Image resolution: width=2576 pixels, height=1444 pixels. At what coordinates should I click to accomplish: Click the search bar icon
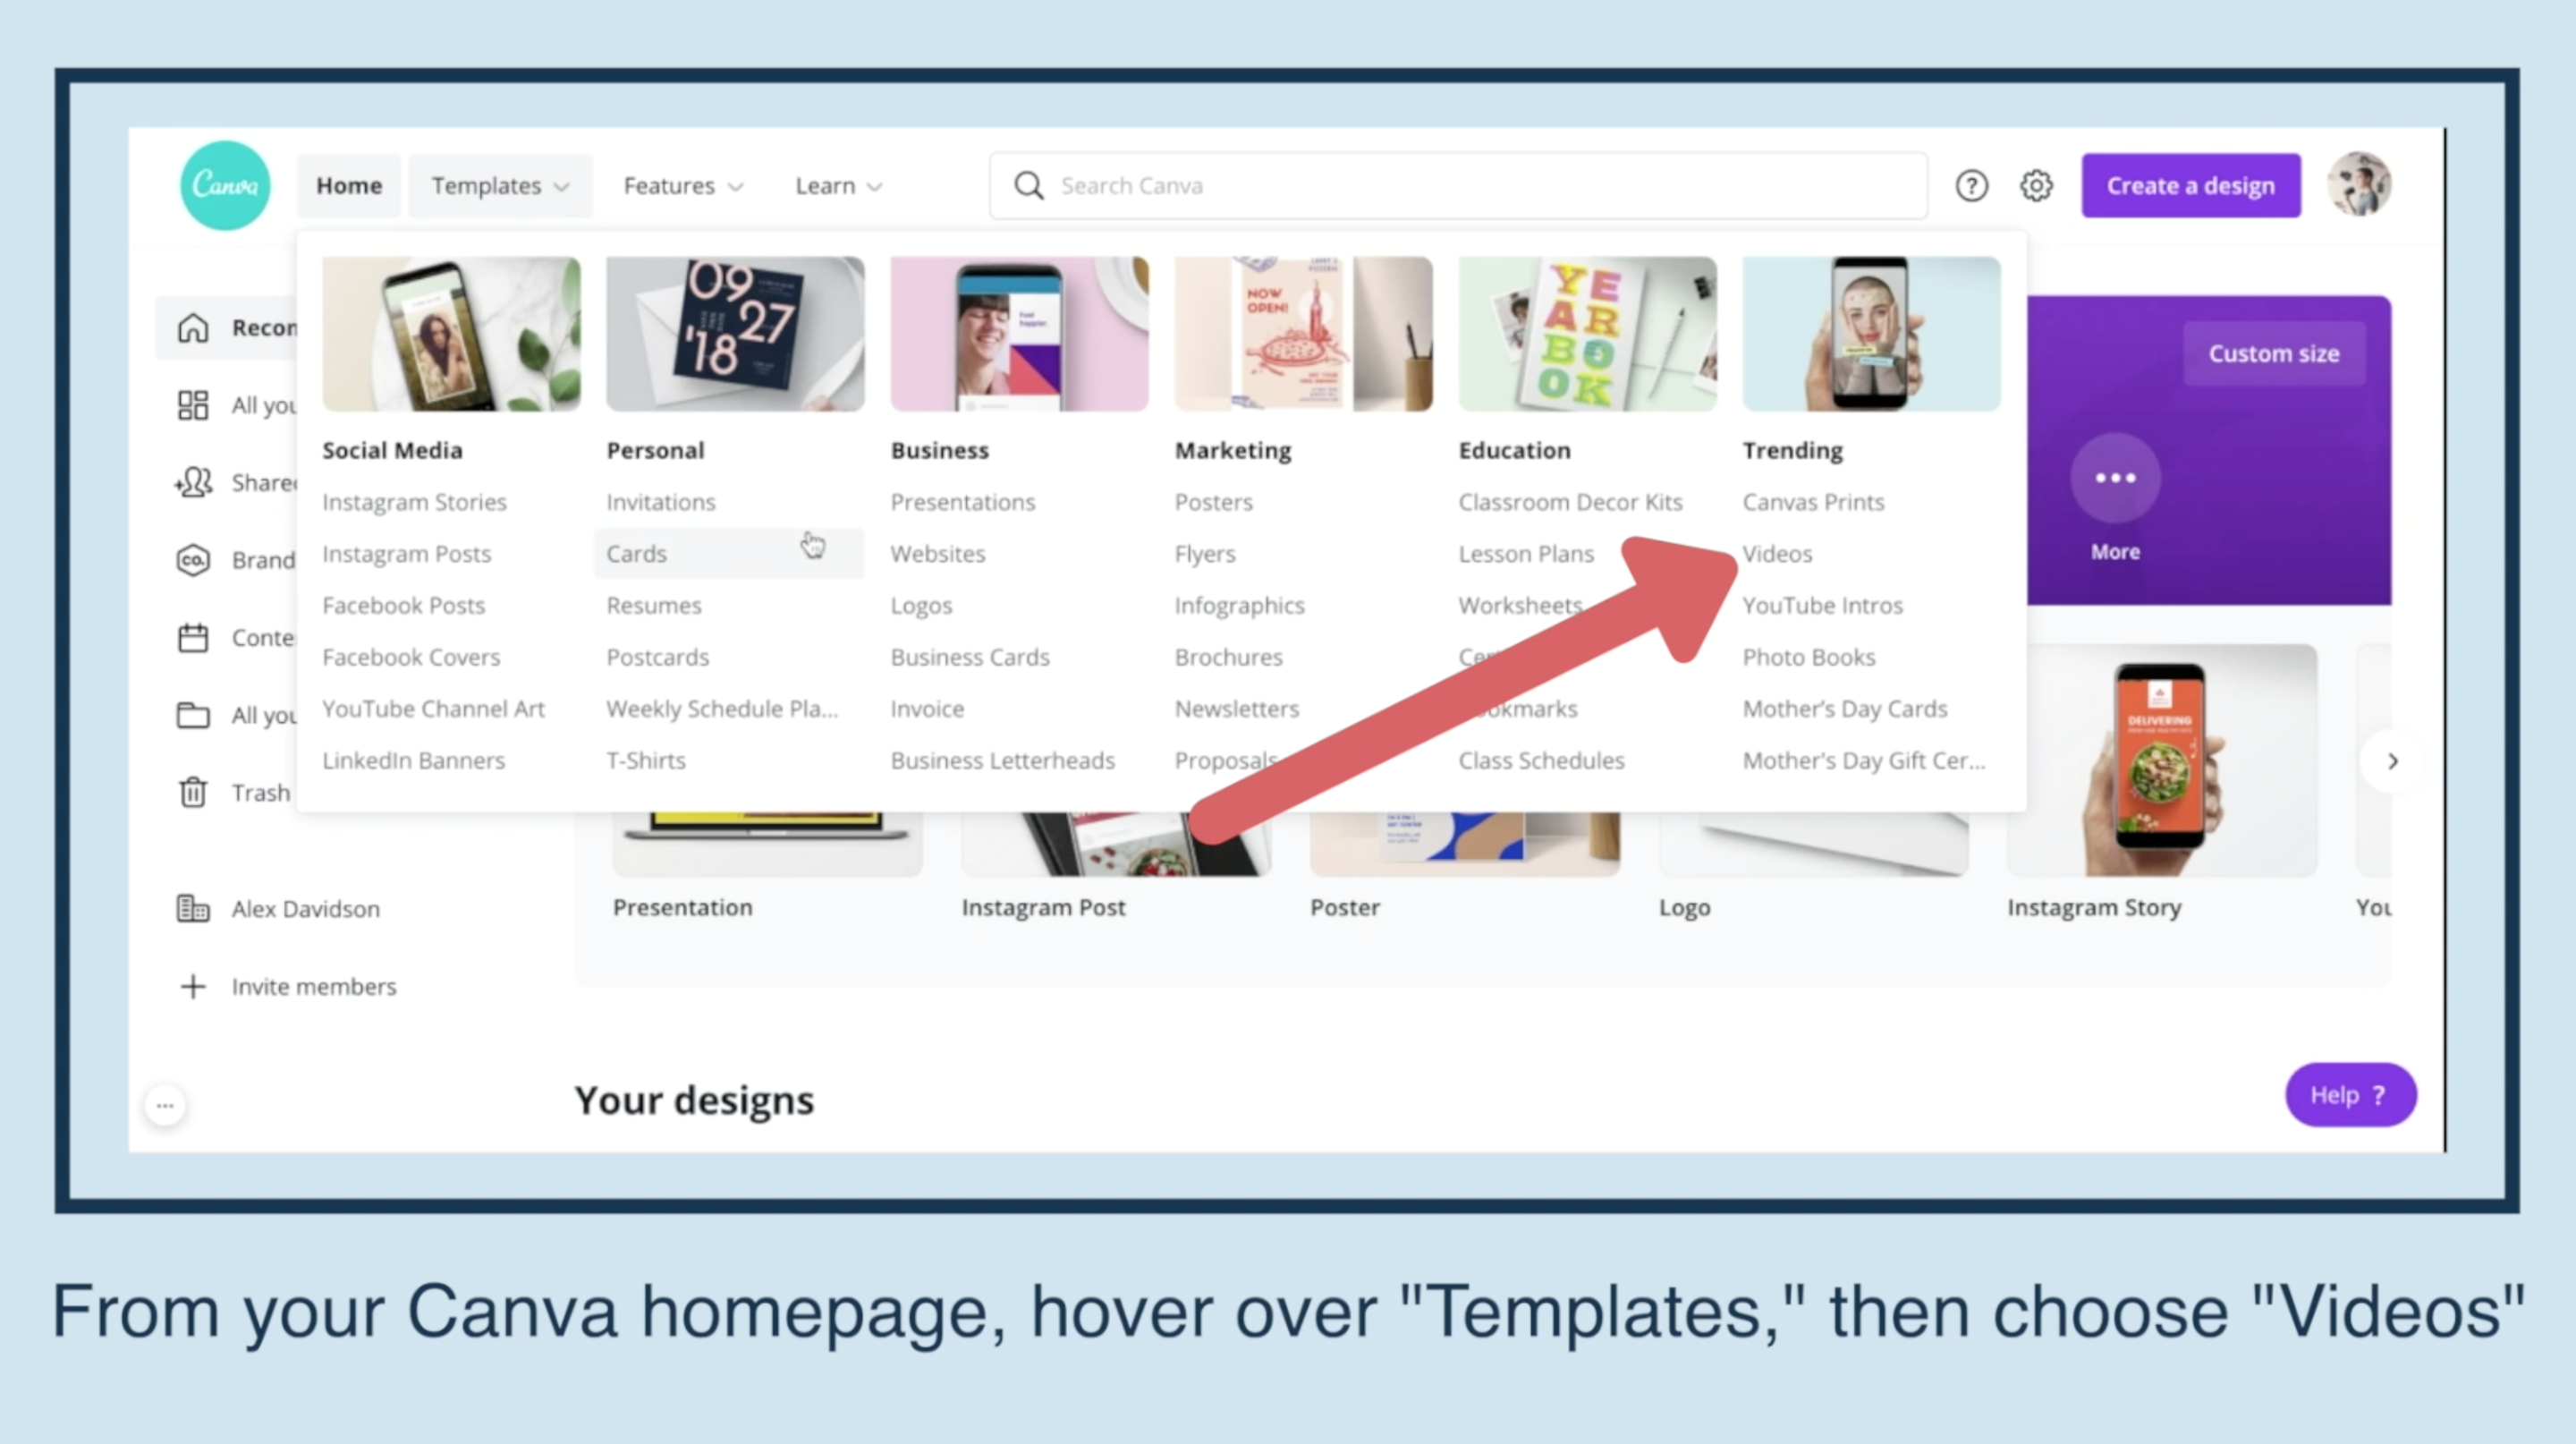(x=1028, y=184)
